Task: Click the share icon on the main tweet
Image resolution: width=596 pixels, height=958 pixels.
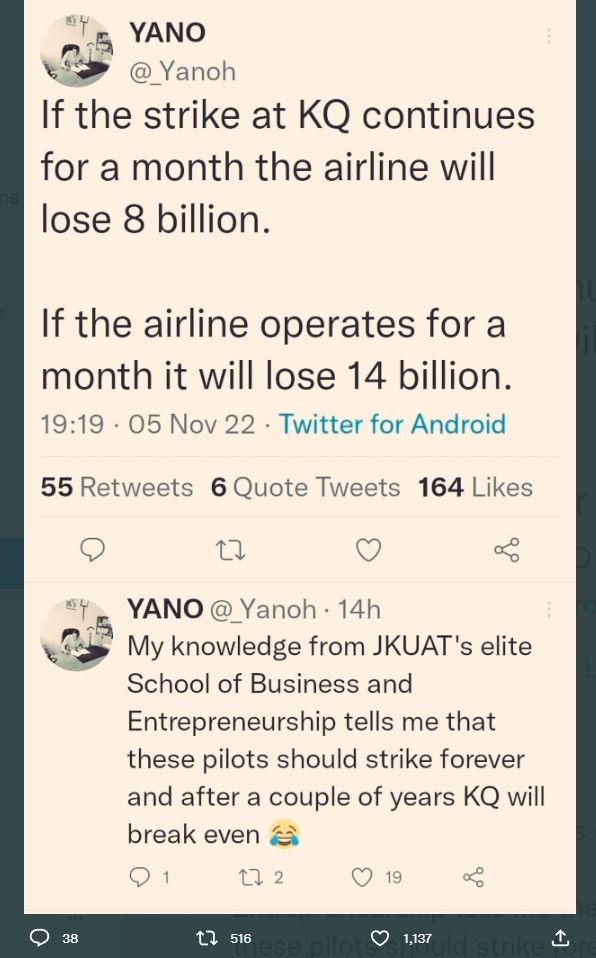Action: click(506, 550)
